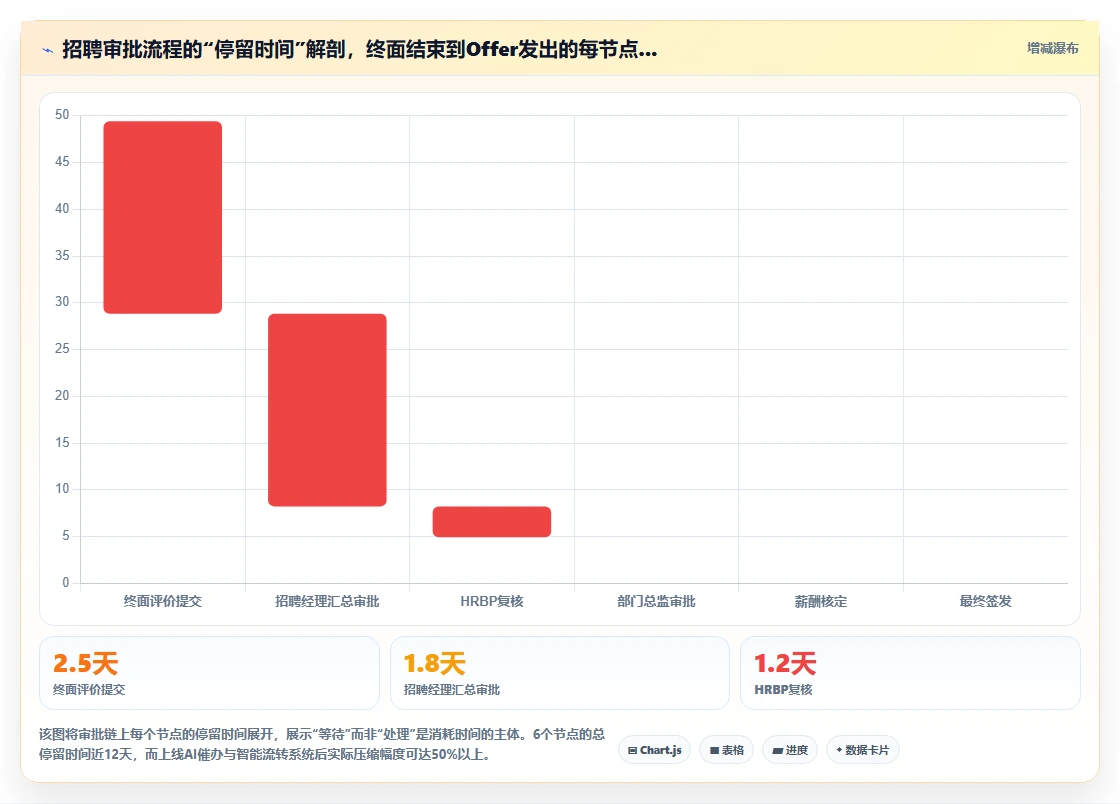
Task: Click the 招聘经理汇总审批 axis label
Action: [327, 601]
